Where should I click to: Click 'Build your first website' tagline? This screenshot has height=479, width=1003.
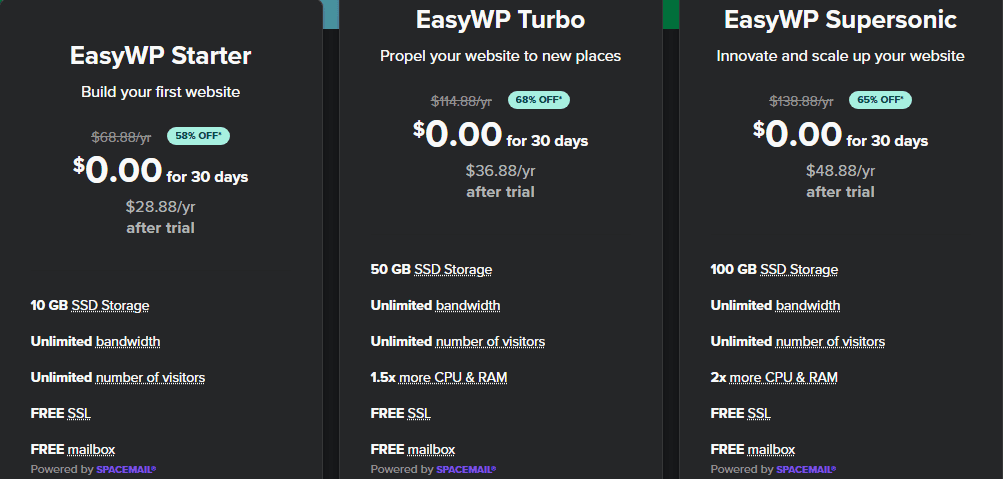point(161,92)
